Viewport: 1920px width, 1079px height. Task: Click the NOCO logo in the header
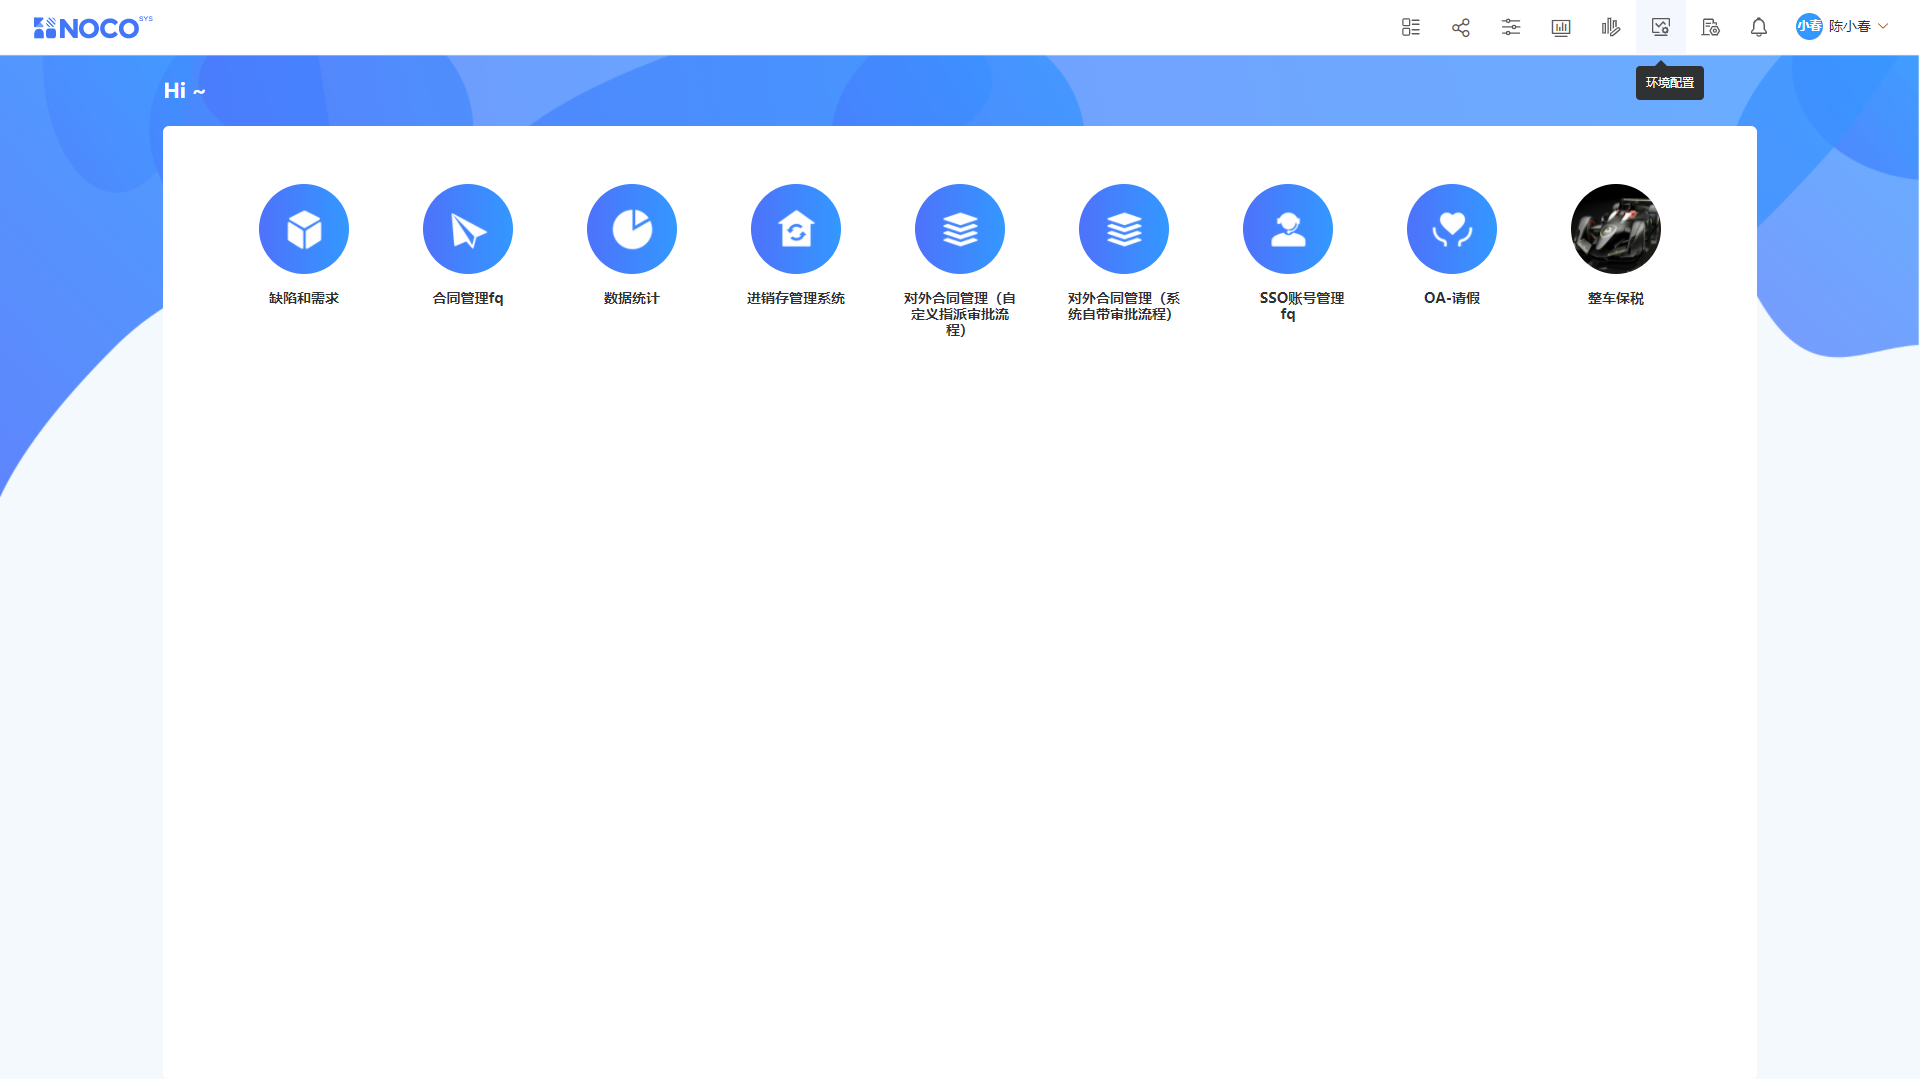tap(92, 27)
